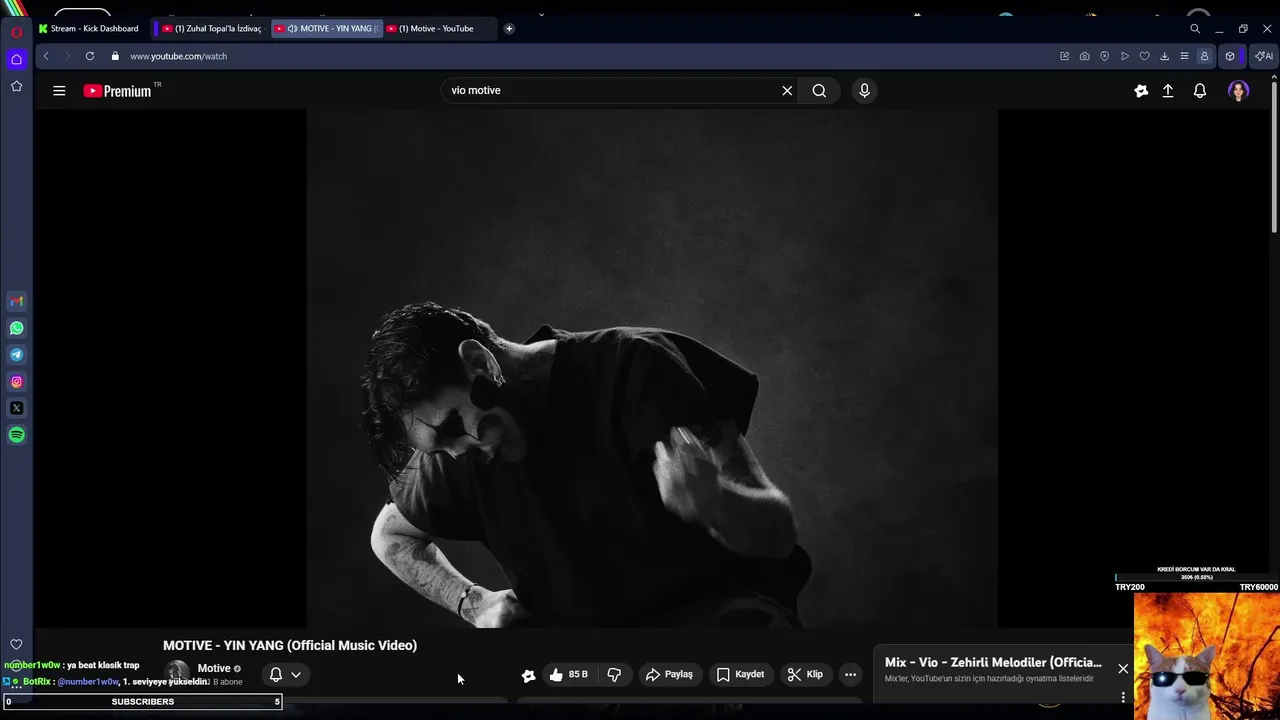Open YouTube Premium perks star icon

(x=1141, y=91)
